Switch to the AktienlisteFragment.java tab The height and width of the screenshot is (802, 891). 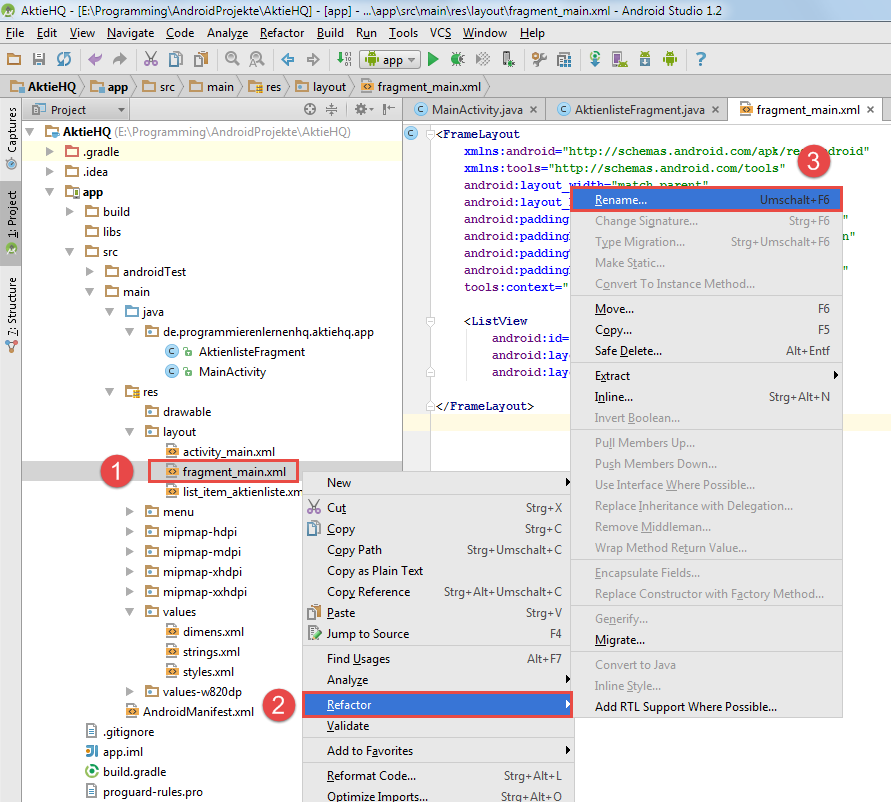[638, 110]
